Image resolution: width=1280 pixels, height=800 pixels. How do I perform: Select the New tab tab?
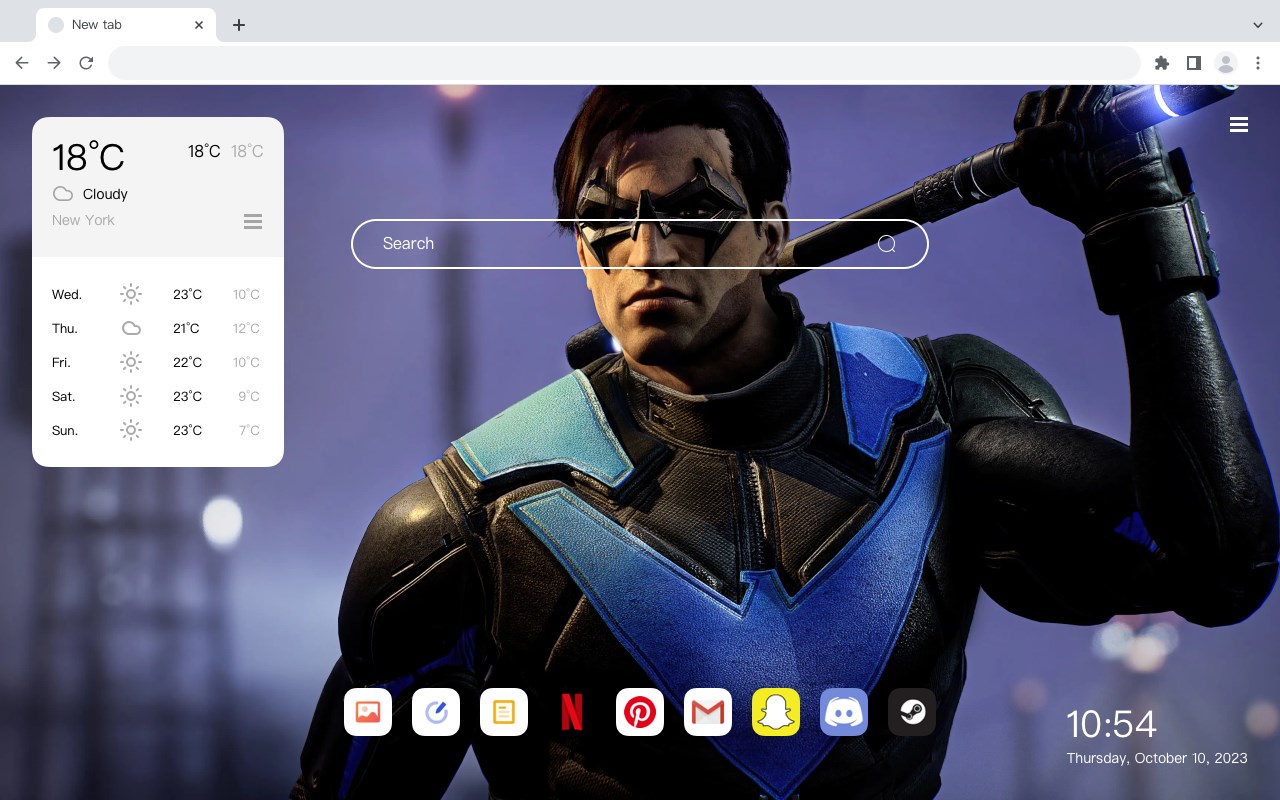[x=126, y=25]
